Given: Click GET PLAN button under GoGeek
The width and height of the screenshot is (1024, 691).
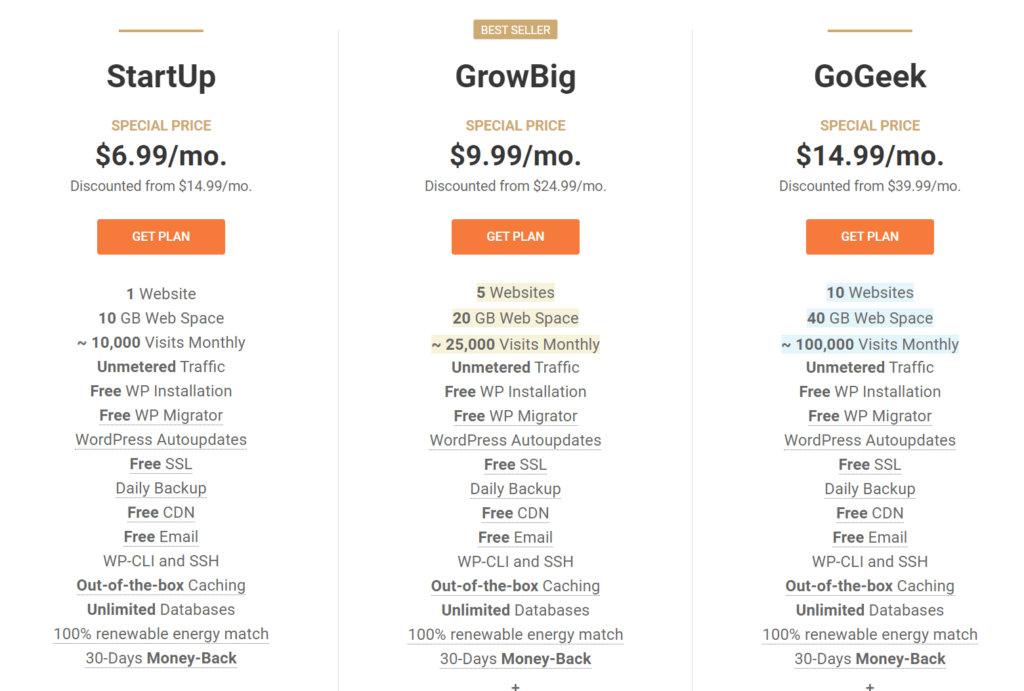Looking at the screenshot, I should [x=869, y=237].
